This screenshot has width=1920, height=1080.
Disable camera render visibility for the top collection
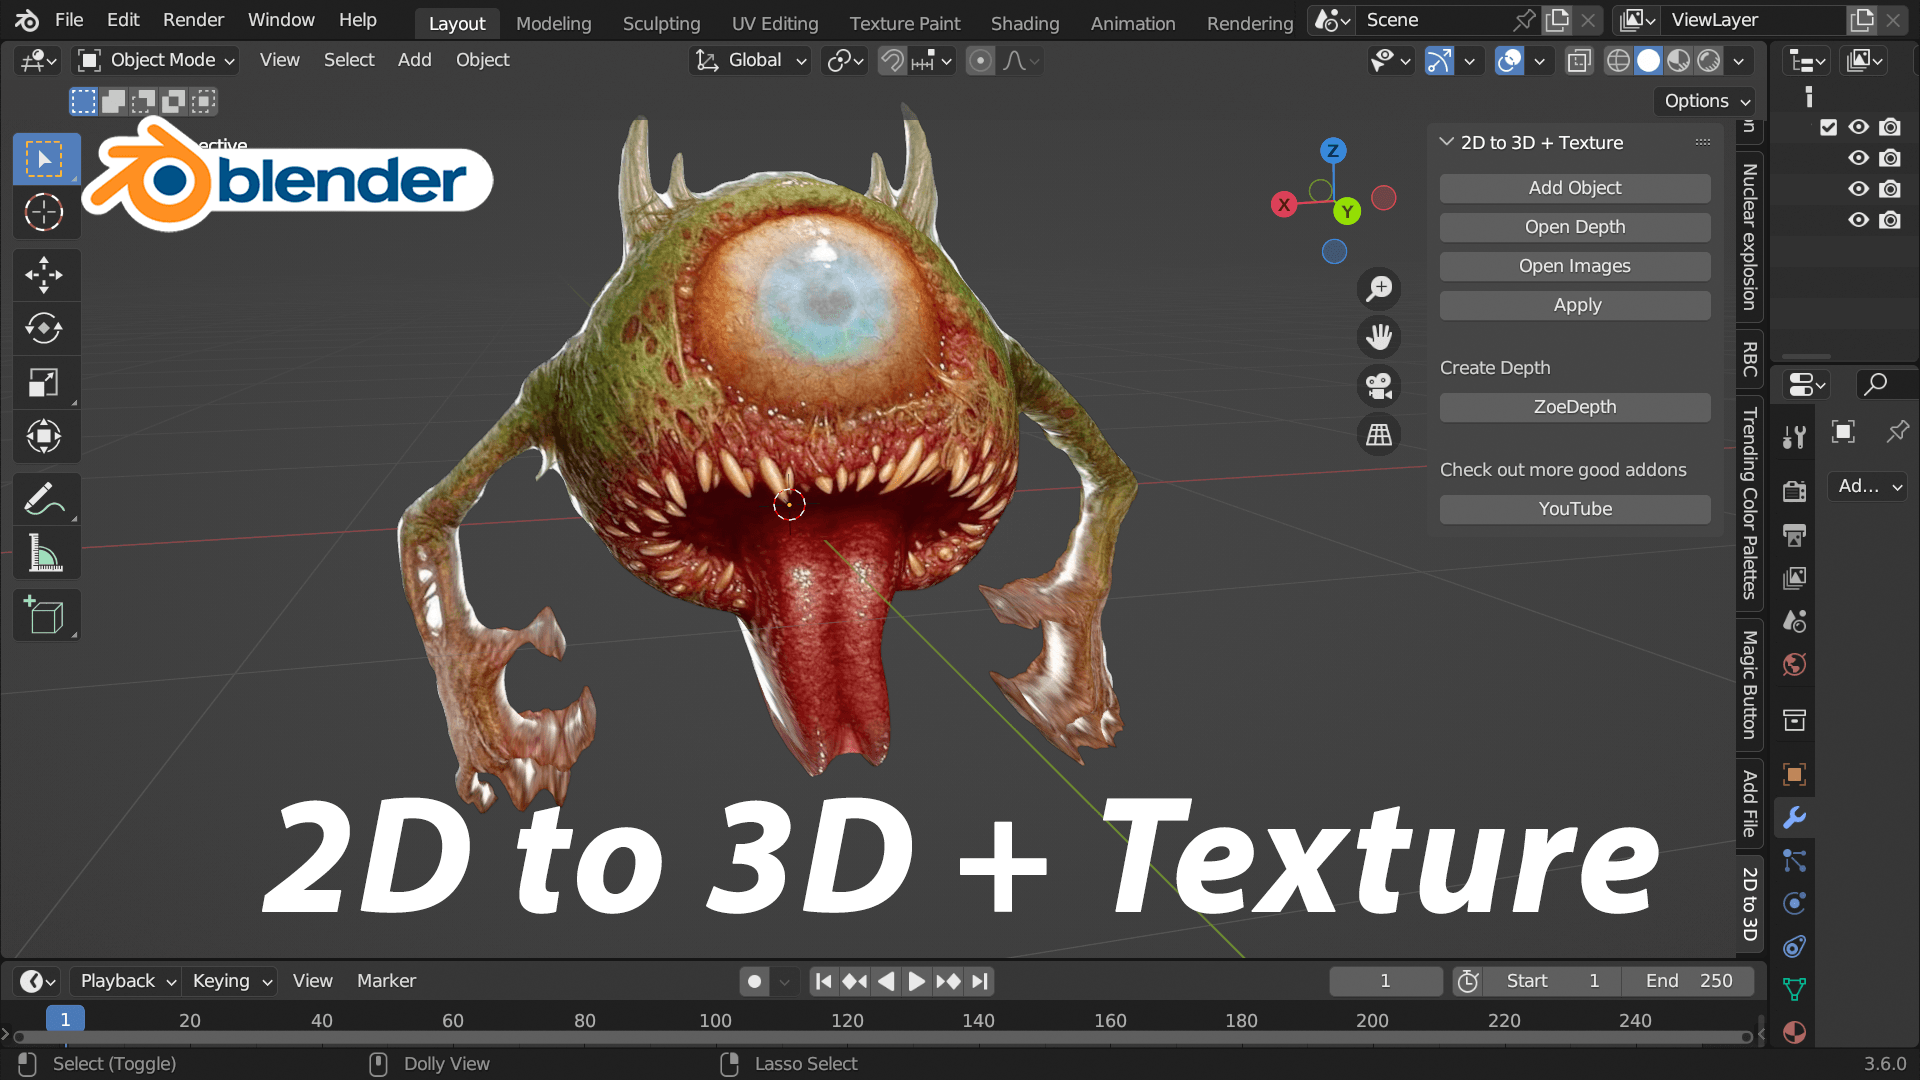(x=1891, y=127)
